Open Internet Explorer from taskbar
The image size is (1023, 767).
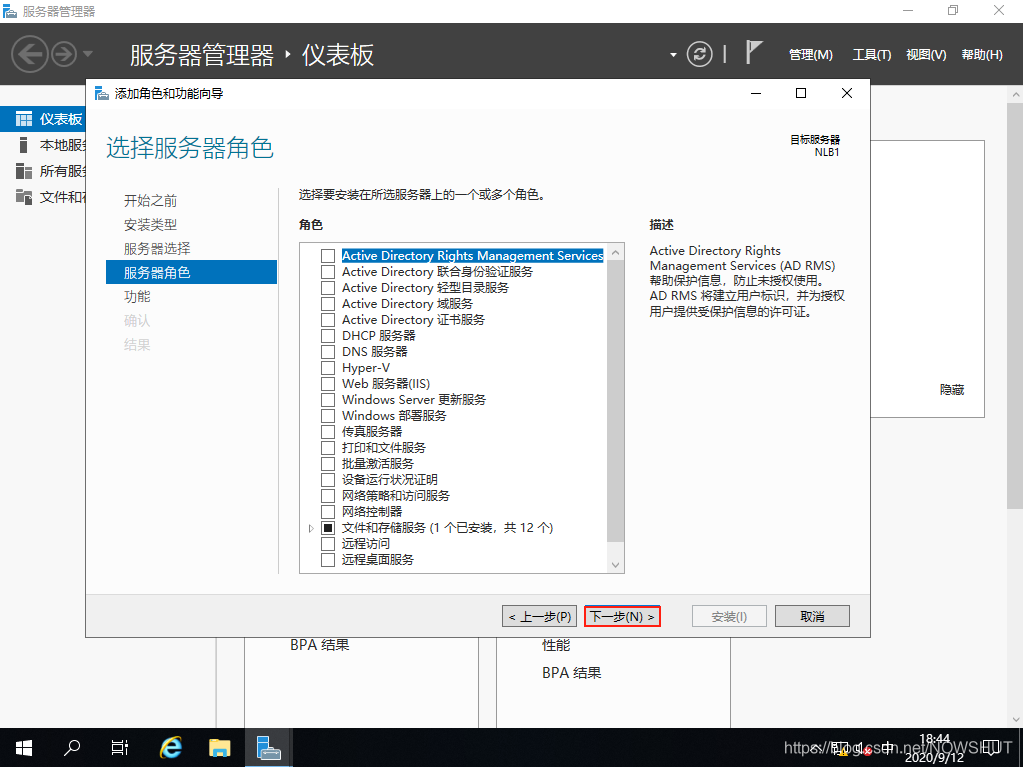pos(171,747)
